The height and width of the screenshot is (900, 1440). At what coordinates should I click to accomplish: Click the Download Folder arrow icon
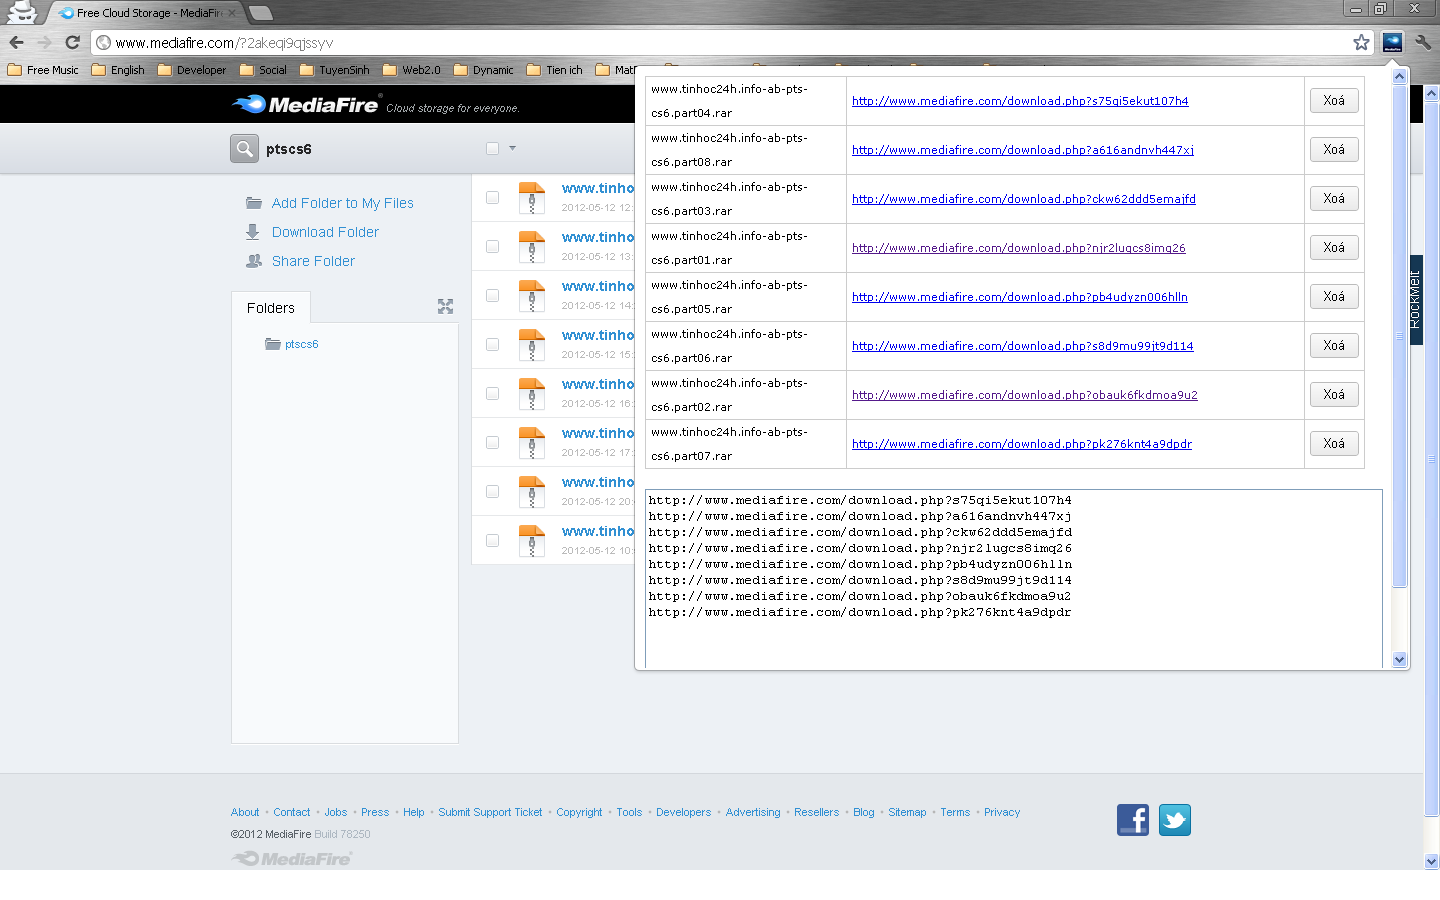click(x=253, y=232)
